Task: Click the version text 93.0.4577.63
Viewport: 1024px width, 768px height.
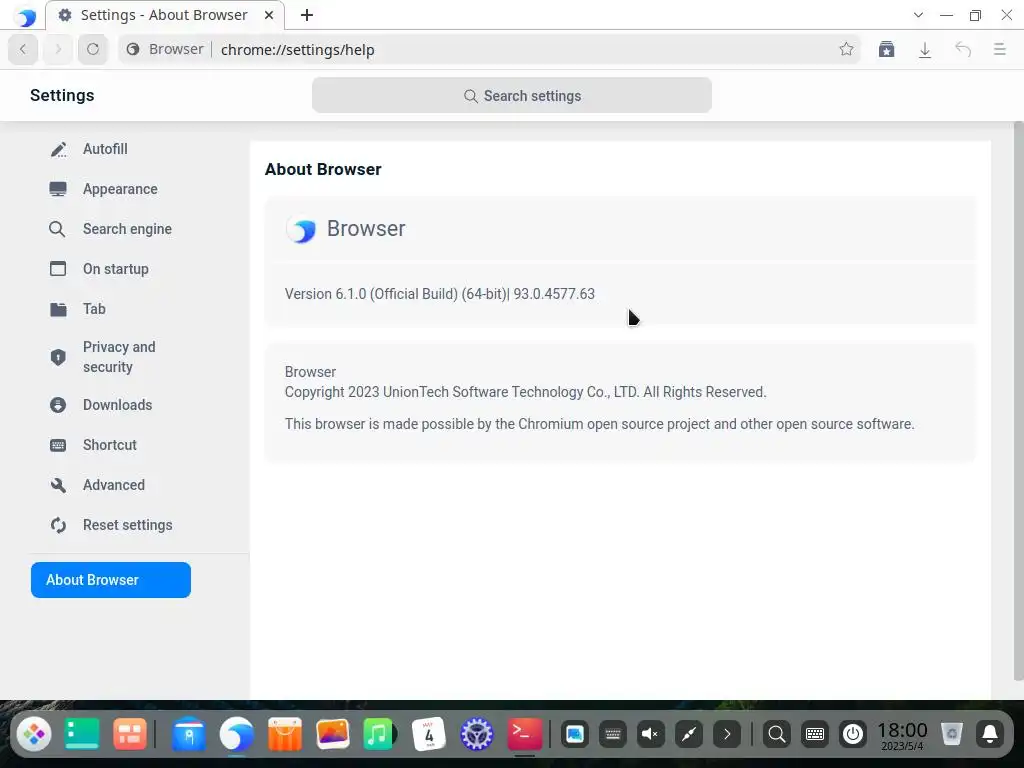Action: [554, 294]
